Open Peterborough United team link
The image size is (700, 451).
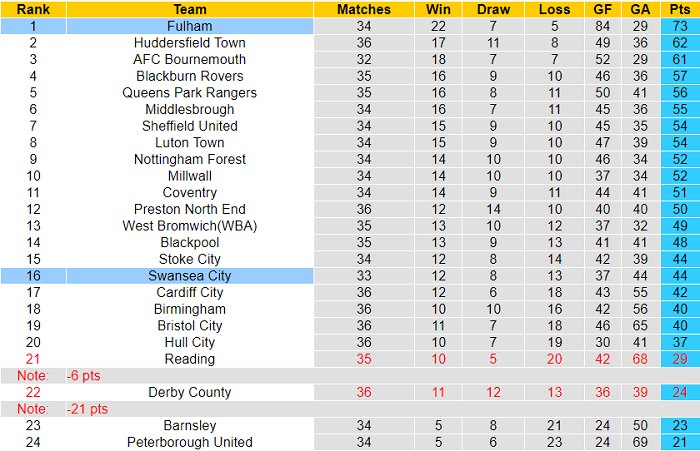189,442
